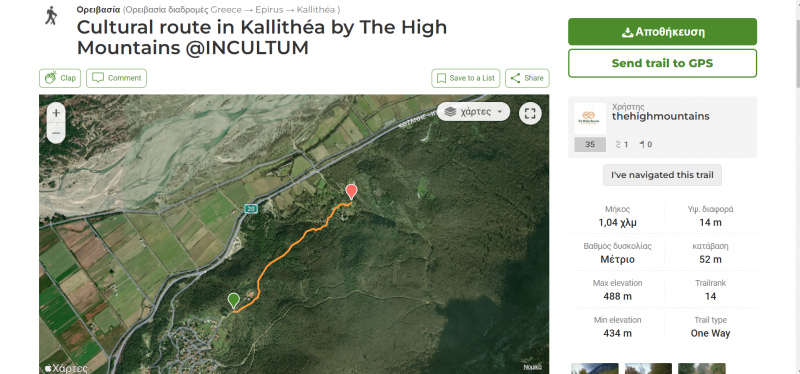This screenshot has height=374, width=800.
Task: Open the map in fullscreen
Action: tap(530, 113)
